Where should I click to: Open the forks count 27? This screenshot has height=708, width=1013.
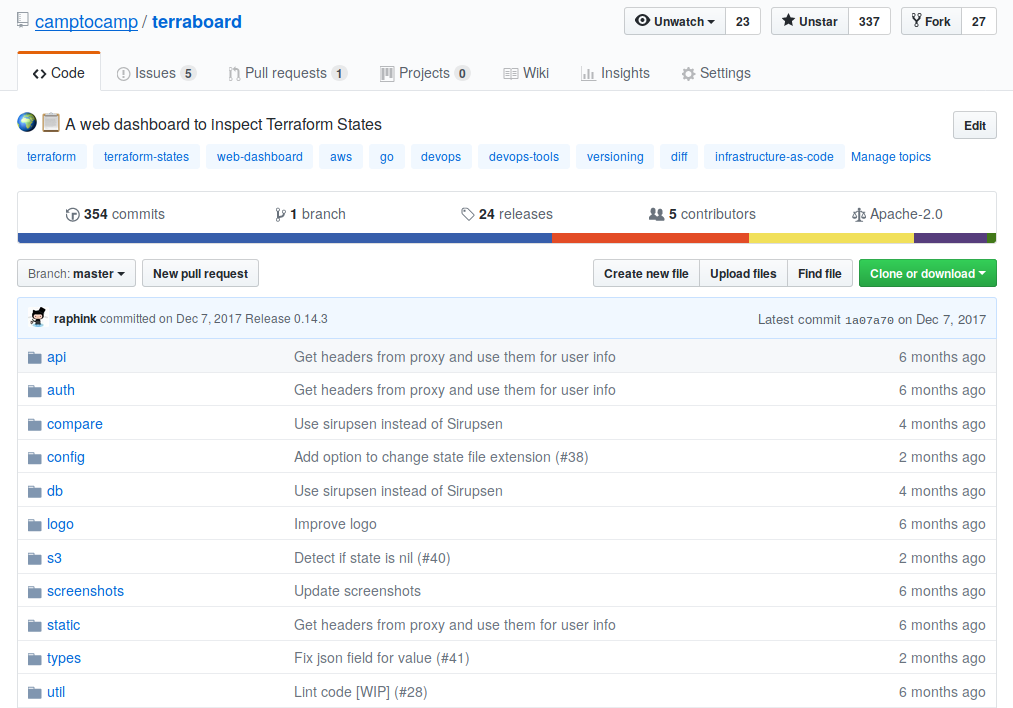click(x=979, y=21)
